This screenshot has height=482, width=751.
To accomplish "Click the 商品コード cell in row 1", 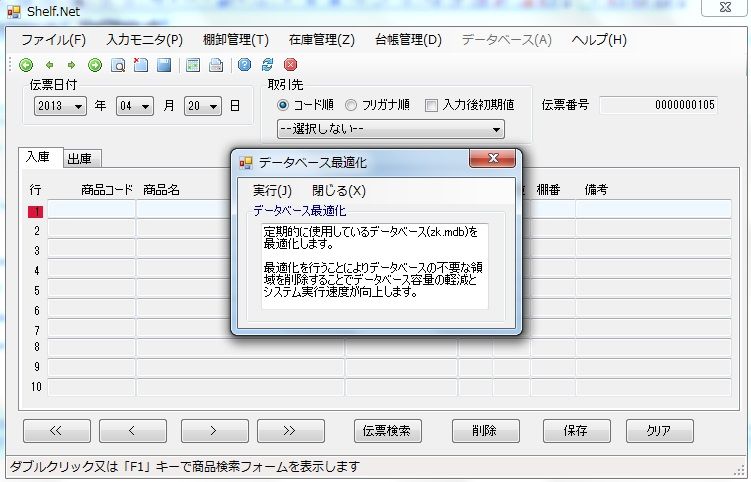I will [91, 209].
